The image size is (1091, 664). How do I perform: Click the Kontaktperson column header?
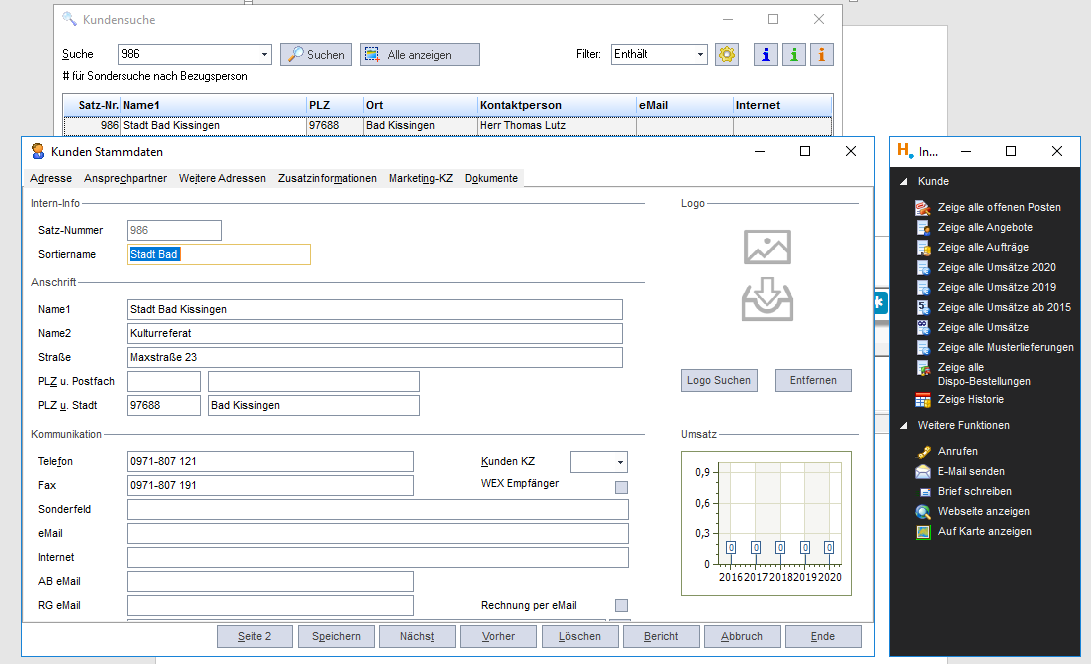[x=557, y=105]
